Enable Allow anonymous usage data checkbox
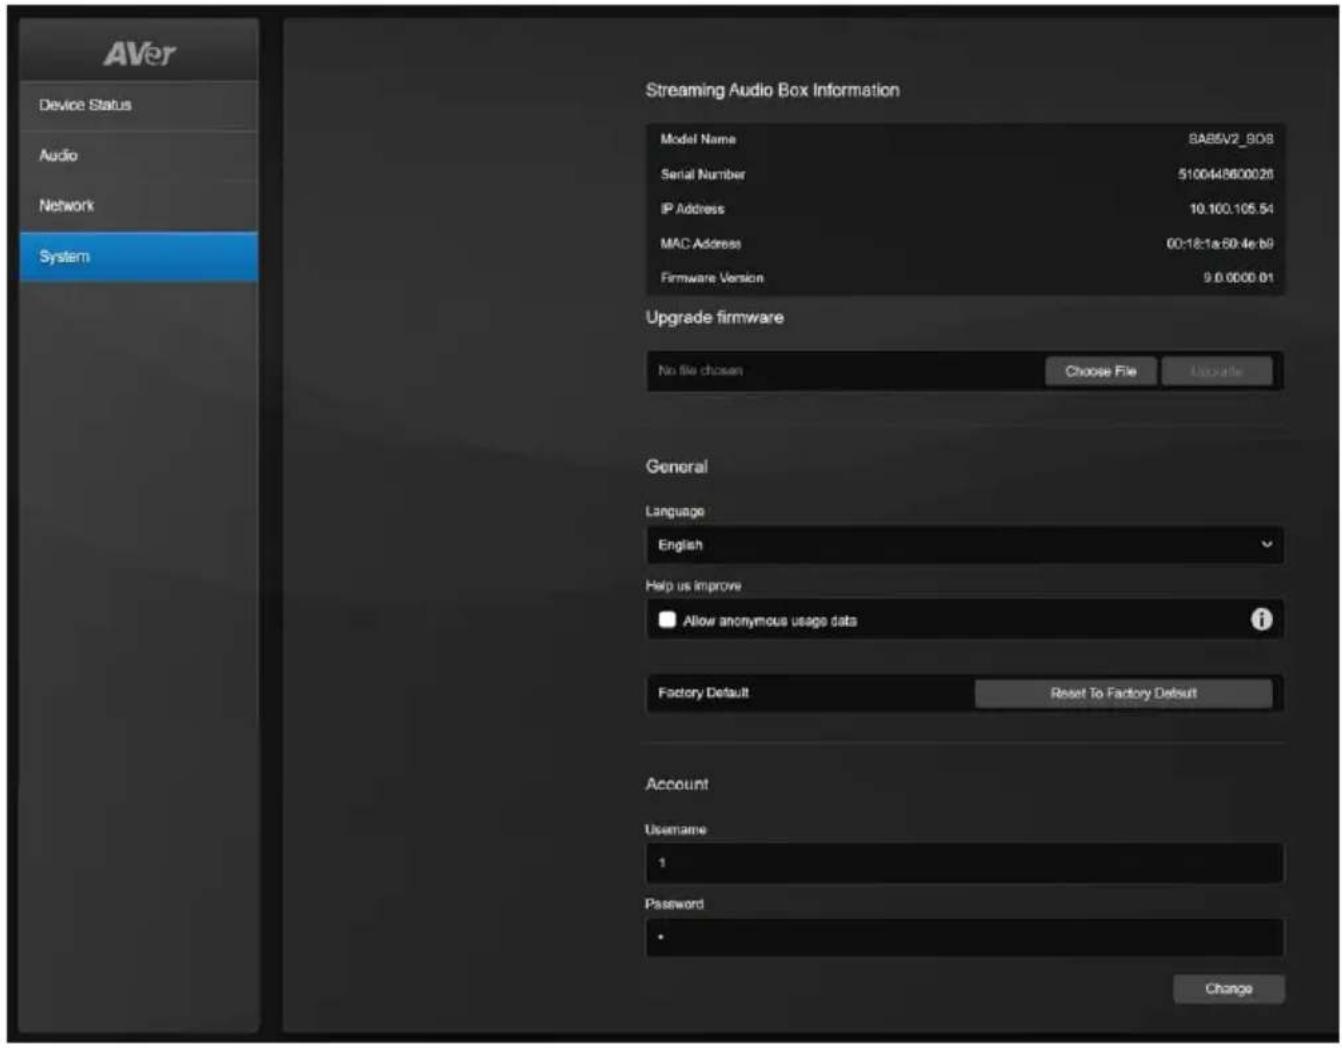The image size is (1342, 1048). click(667, 620)
